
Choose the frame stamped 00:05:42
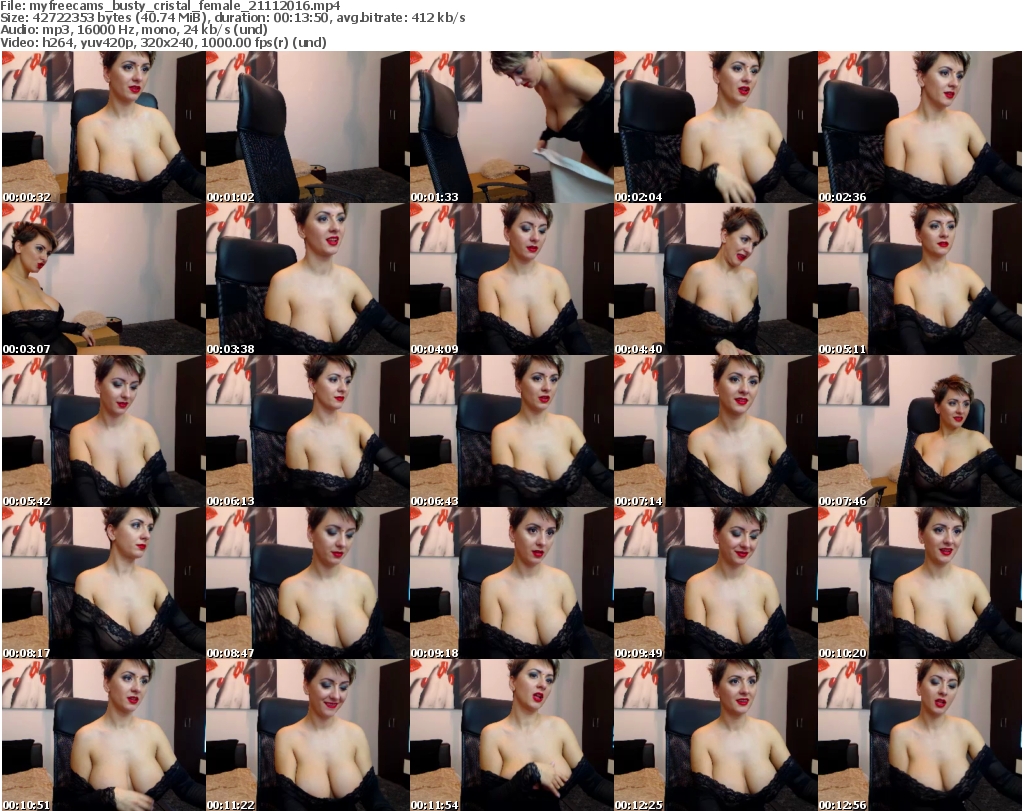tap(104, 431)
